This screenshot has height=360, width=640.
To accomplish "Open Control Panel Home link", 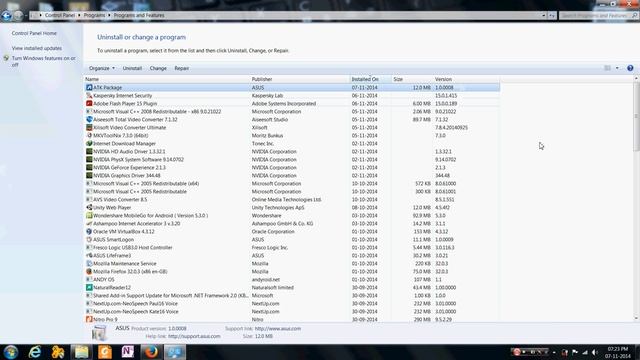I will point(34,33).
